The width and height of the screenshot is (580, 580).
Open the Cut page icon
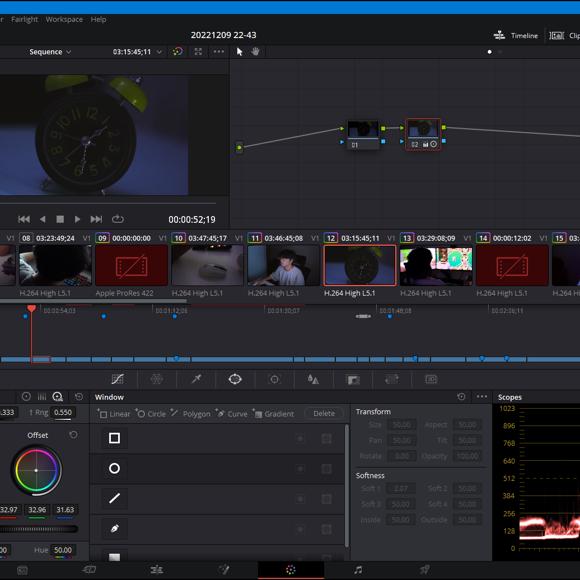point(90,570)
